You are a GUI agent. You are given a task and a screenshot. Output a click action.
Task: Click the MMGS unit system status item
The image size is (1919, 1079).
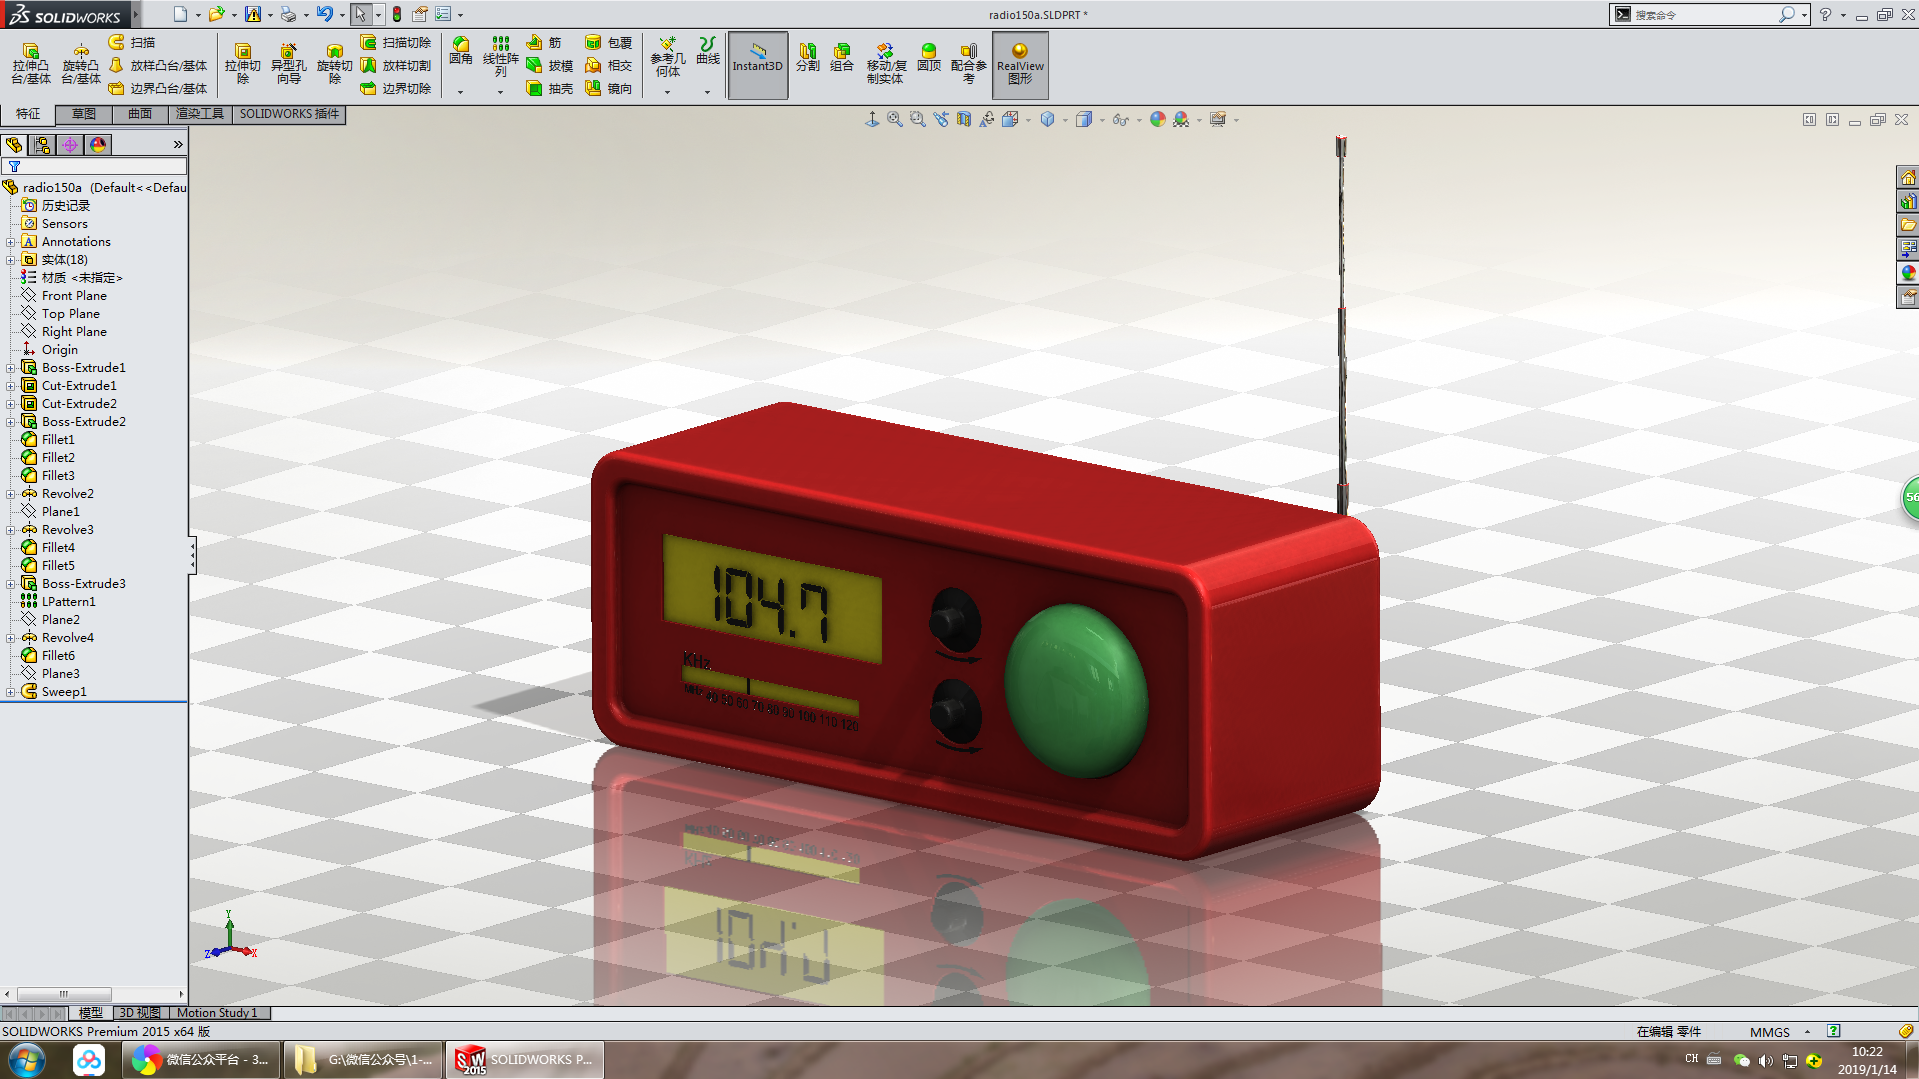(1770, 1032)
